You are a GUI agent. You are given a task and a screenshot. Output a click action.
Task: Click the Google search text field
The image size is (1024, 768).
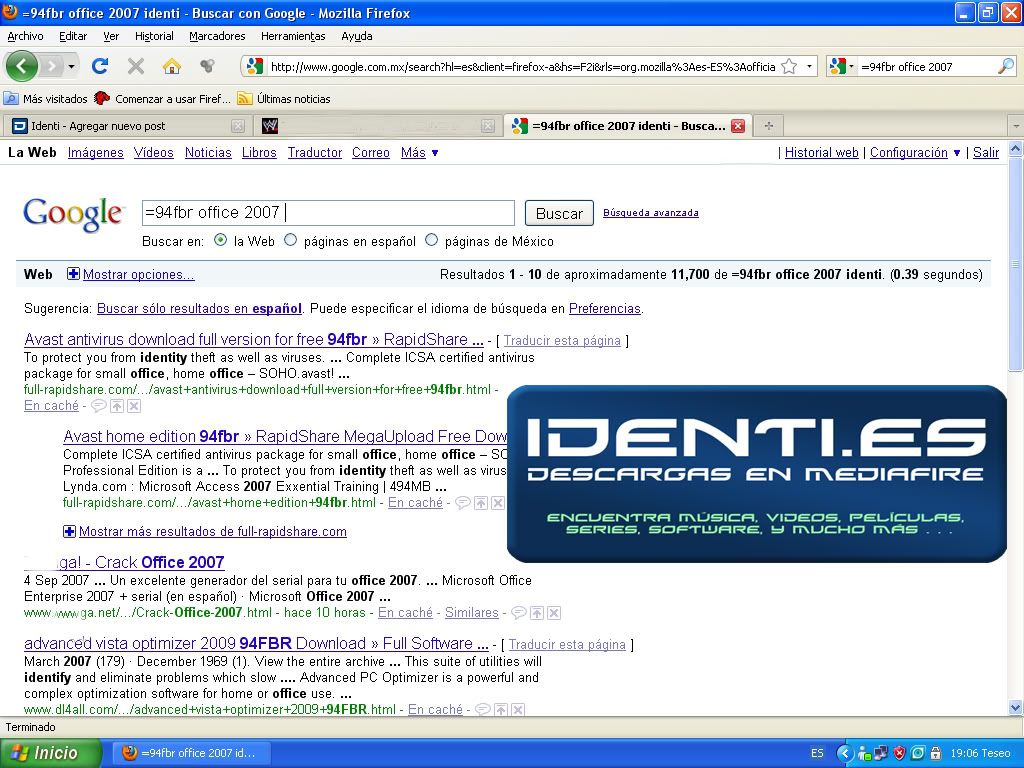(x=328, y=213)
